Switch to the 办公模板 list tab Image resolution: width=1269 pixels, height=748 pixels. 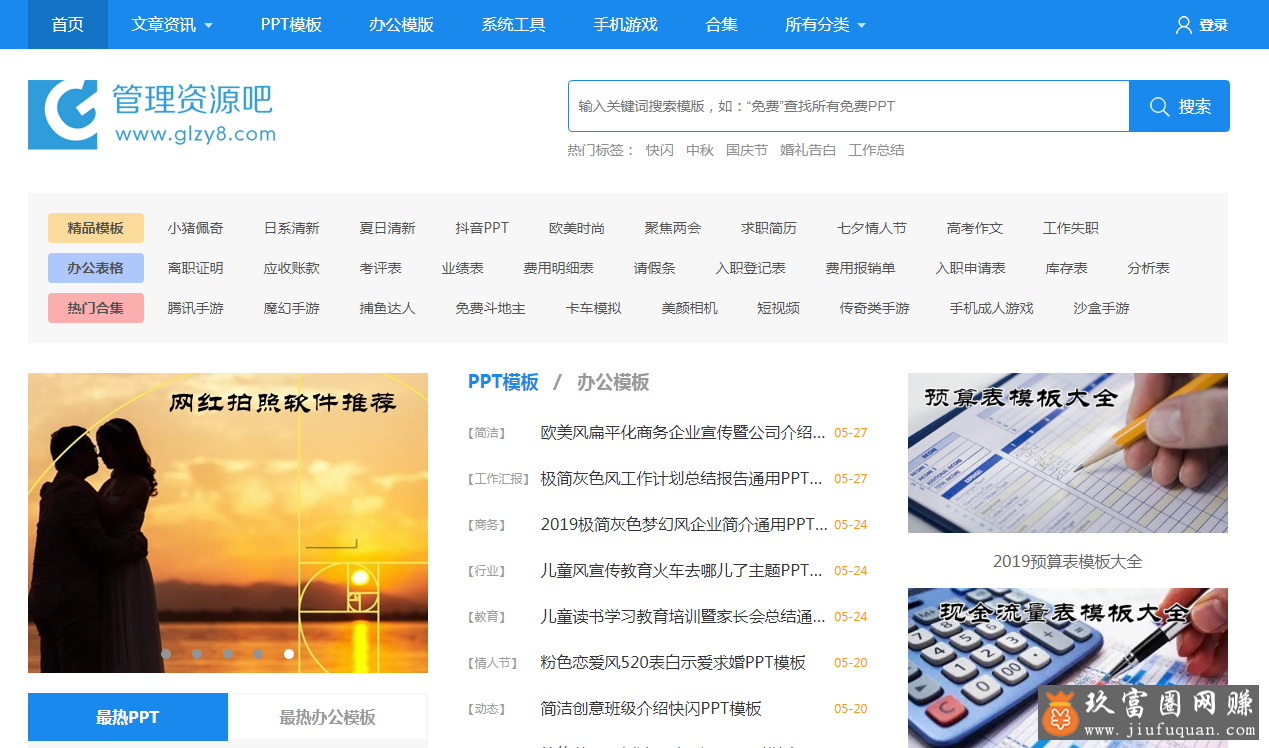coord(613,382)
